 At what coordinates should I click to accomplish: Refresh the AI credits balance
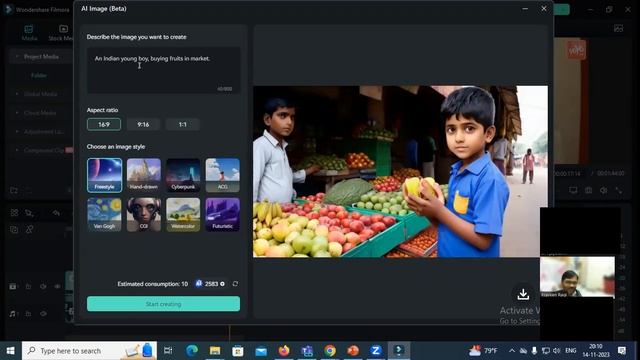pos(235,284)
